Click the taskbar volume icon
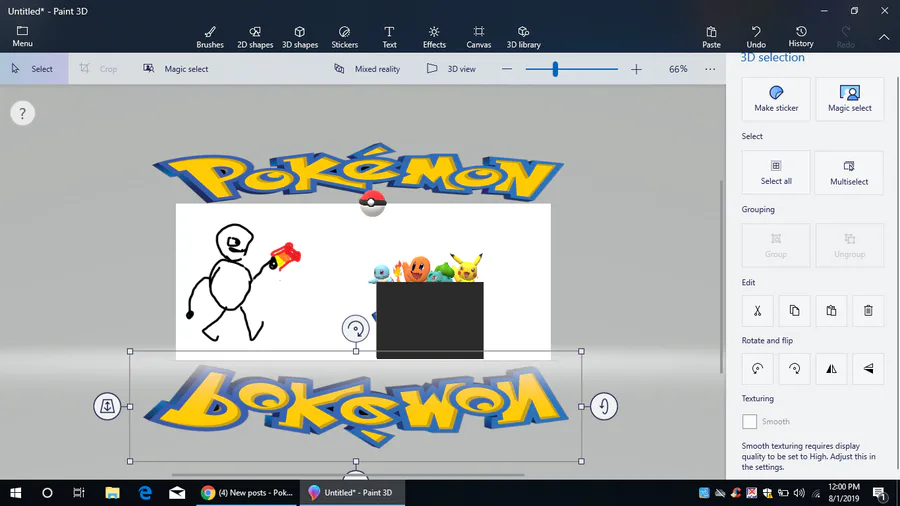 [x=798, y=493]
